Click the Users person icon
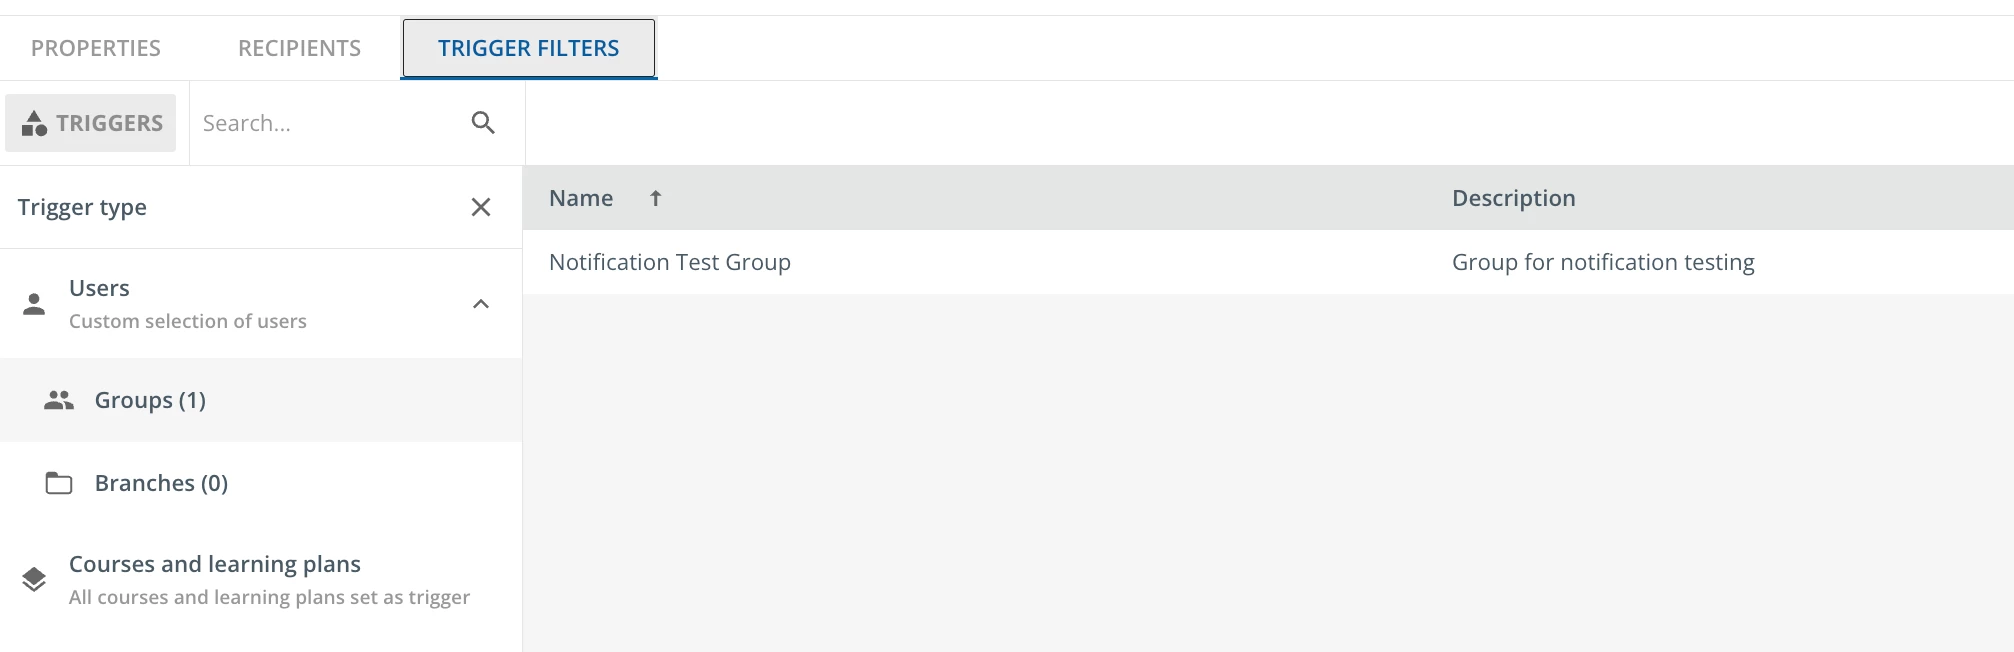2014x652 pixels. 34,304
